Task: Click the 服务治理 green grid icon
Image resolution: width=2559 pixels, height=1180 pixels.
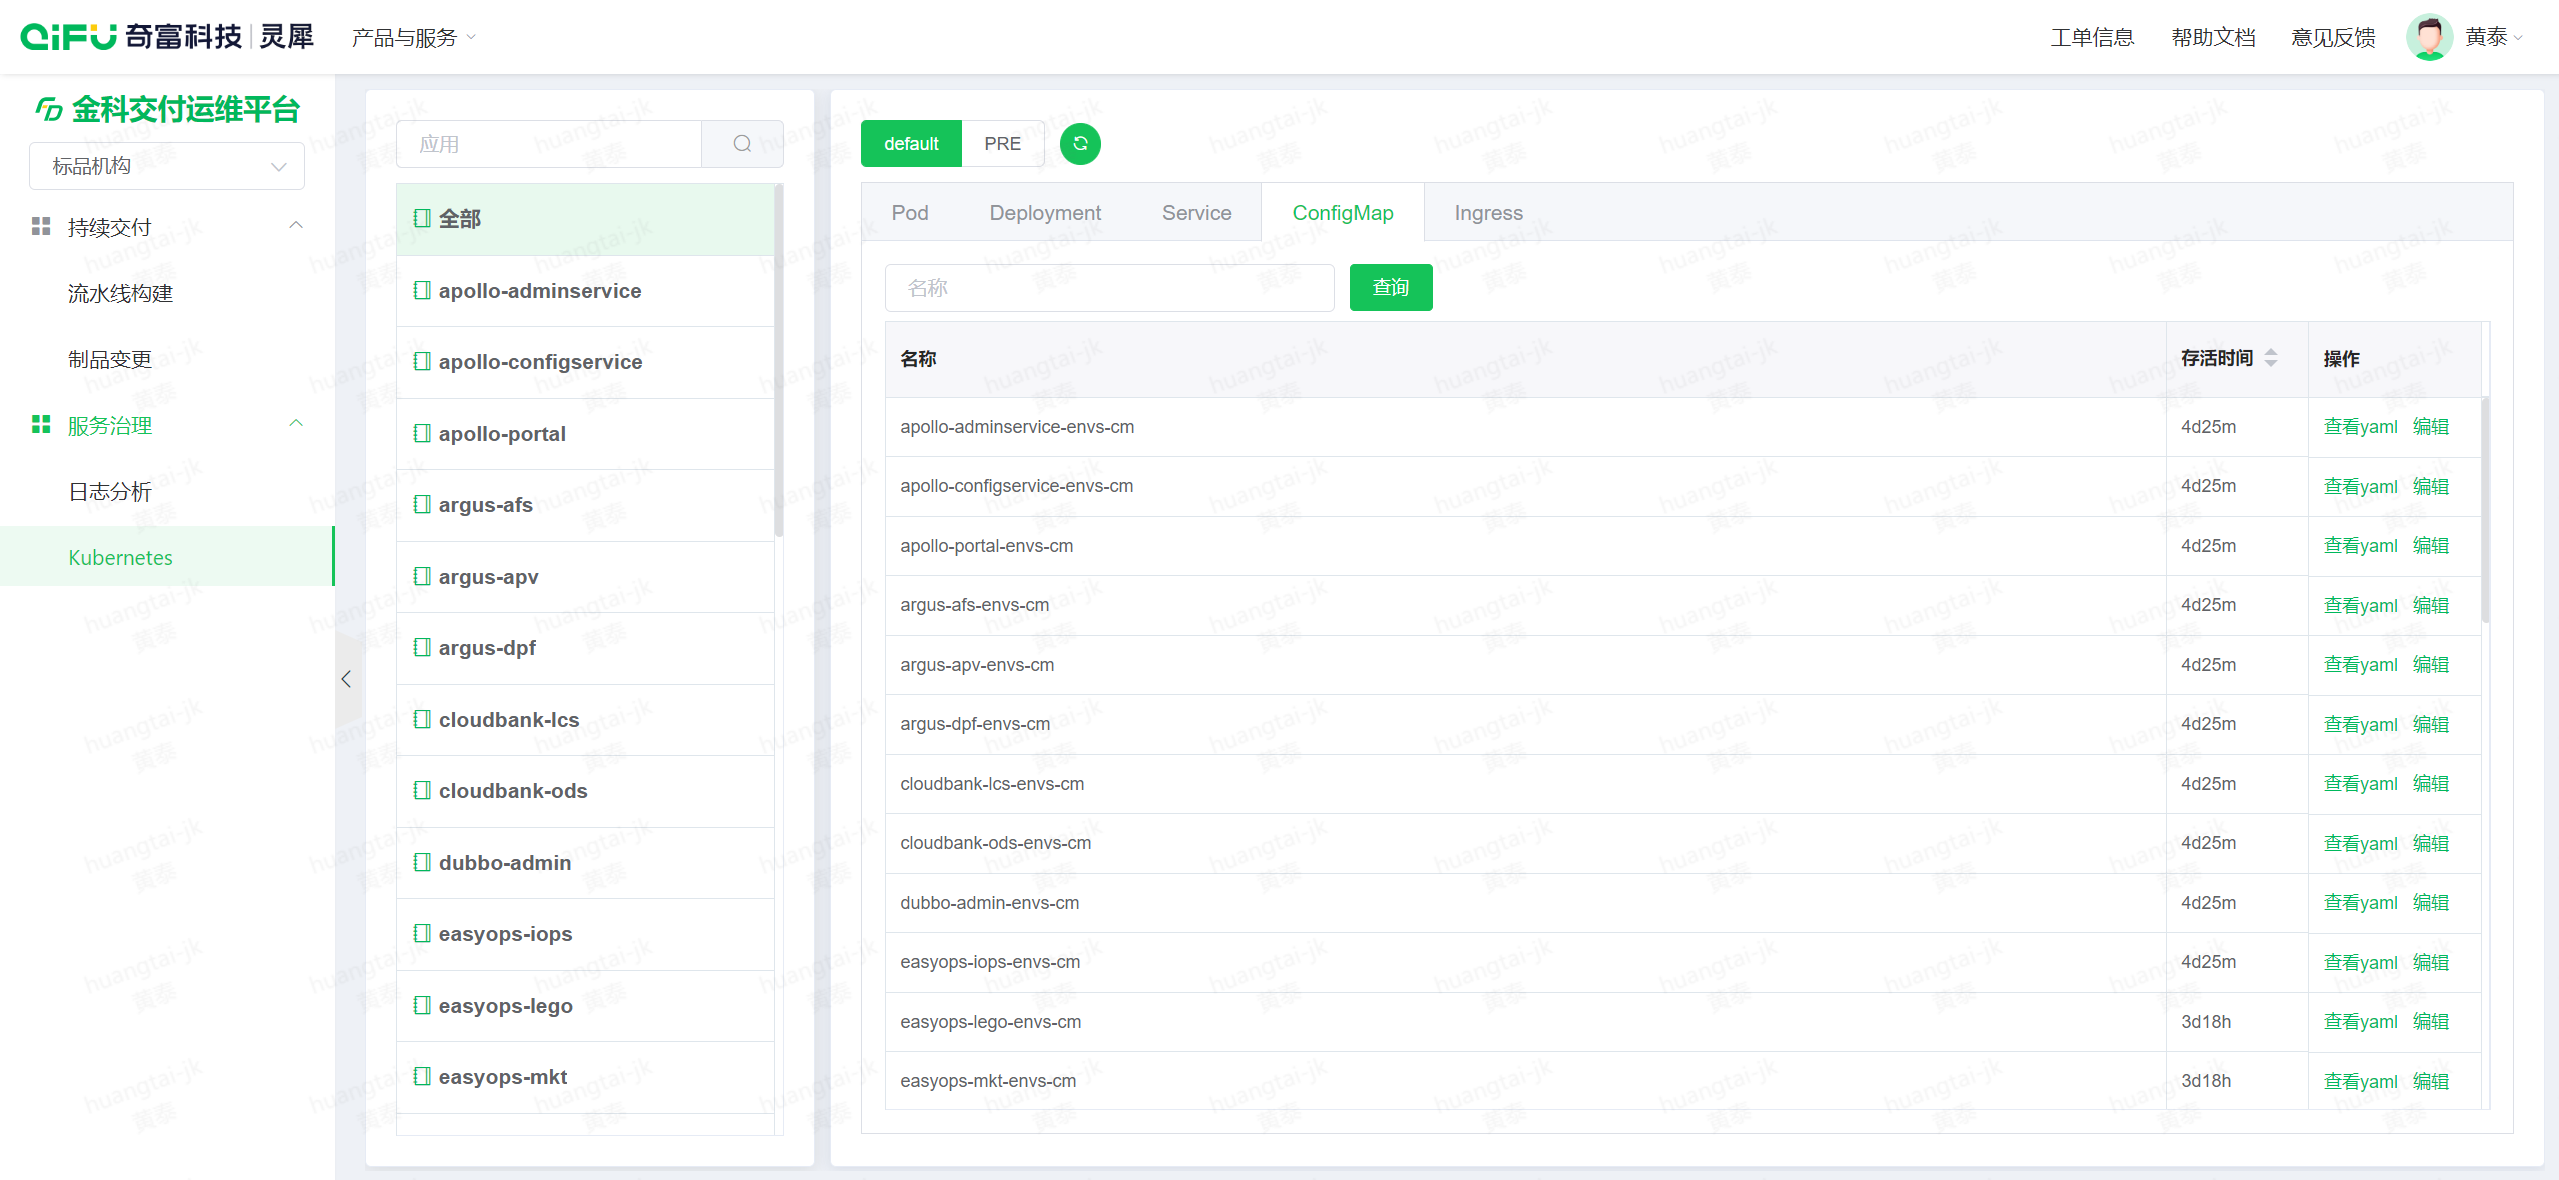Action: pyautogui.click(x=41, y=425)
